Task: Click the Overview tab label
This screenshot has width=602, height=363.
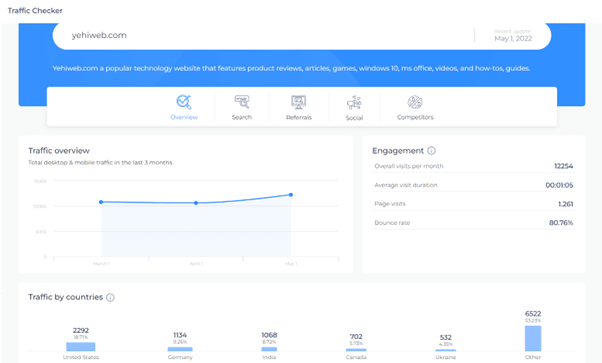Action: point(184,117)
